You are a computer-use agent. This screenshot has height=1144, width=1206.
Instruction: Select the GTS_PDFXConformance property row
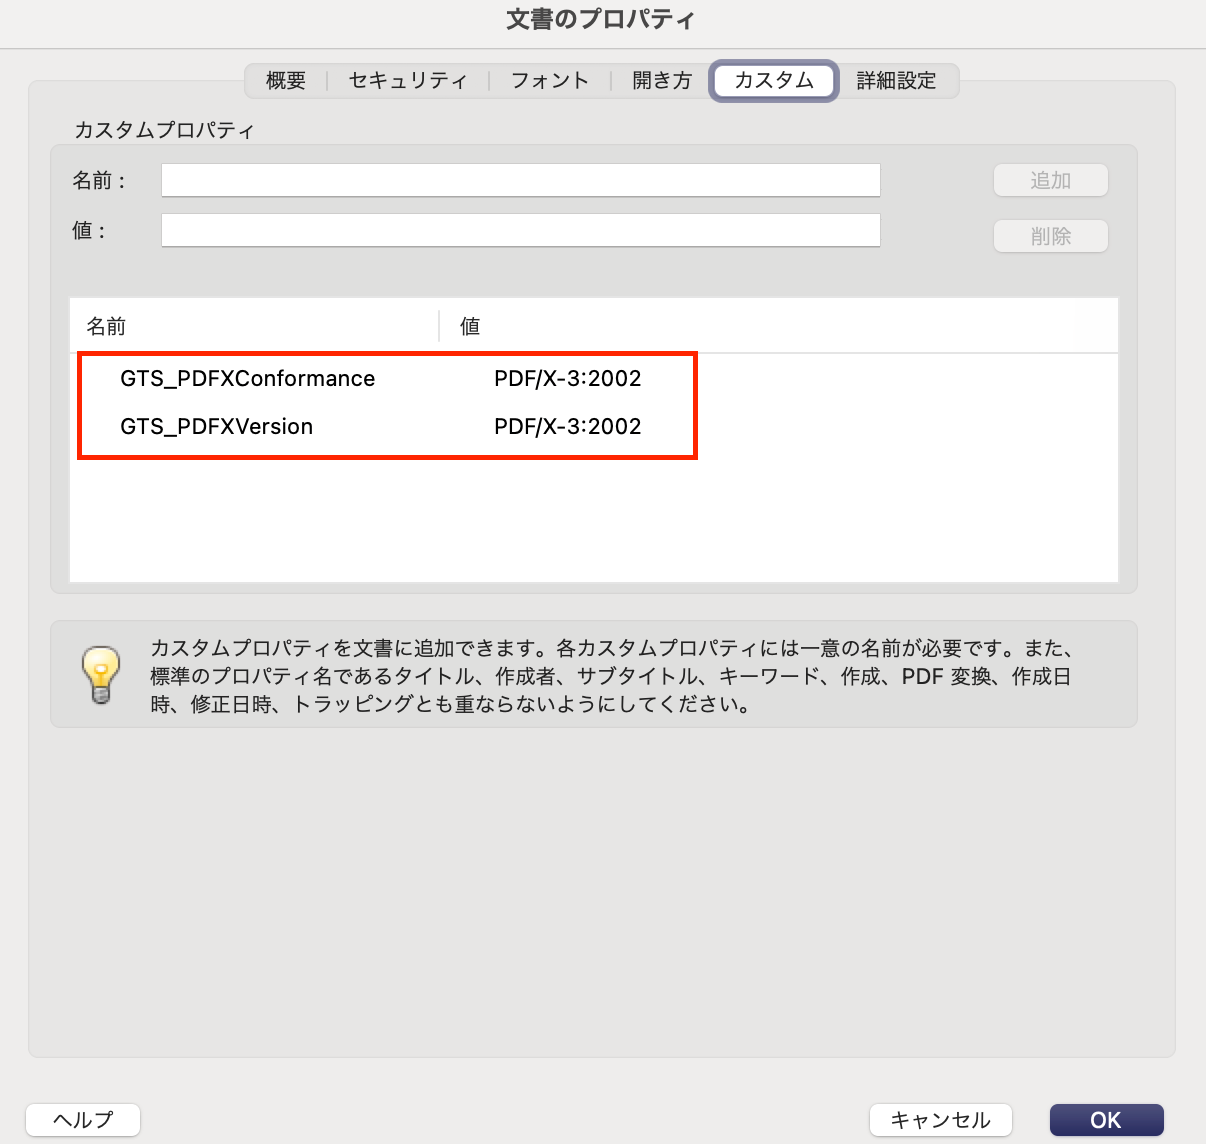point(248,379)
